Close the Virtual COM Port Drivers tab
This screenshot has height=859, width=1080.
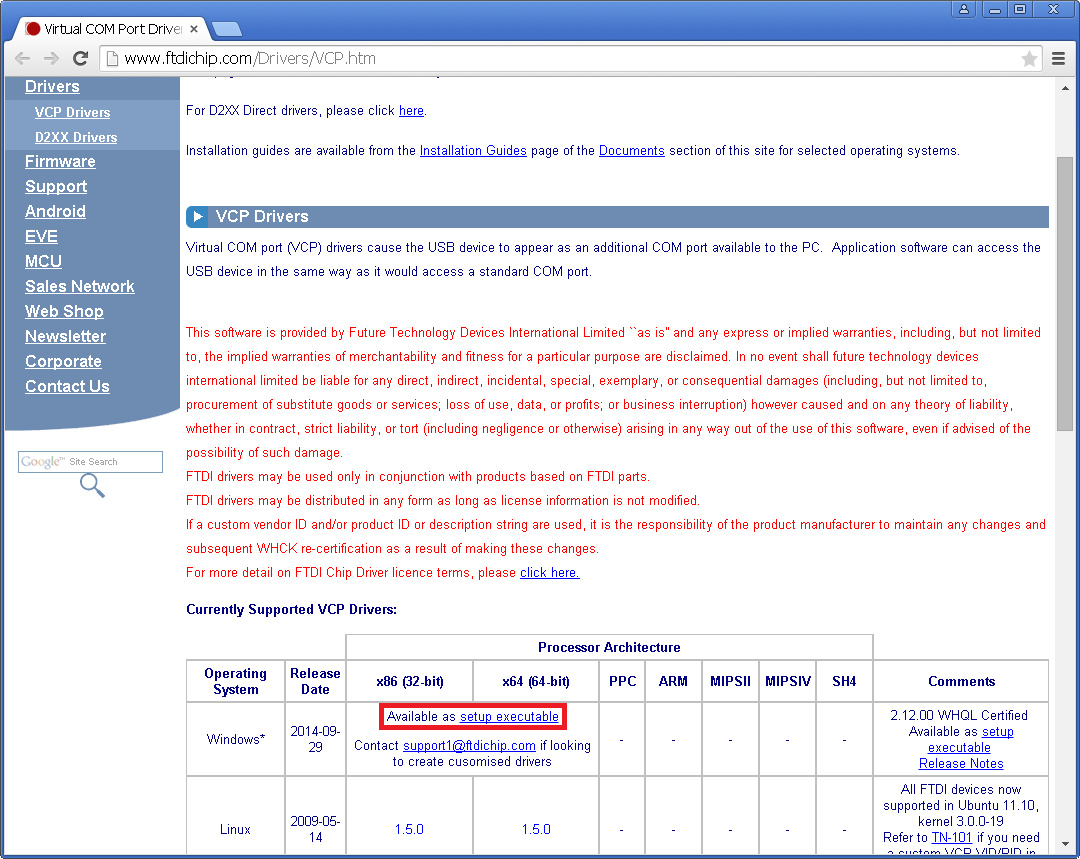coord(194,29)
